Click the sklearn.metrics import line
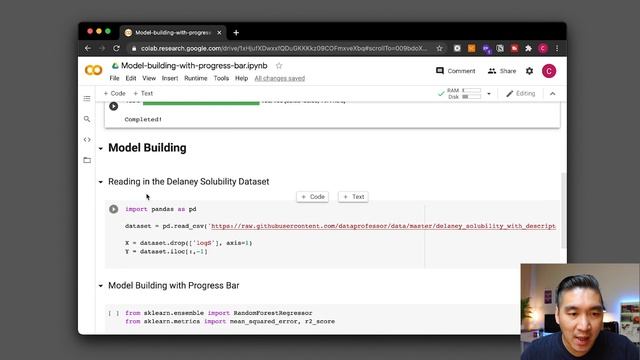The image size is (640, 360). coord(230,322)
